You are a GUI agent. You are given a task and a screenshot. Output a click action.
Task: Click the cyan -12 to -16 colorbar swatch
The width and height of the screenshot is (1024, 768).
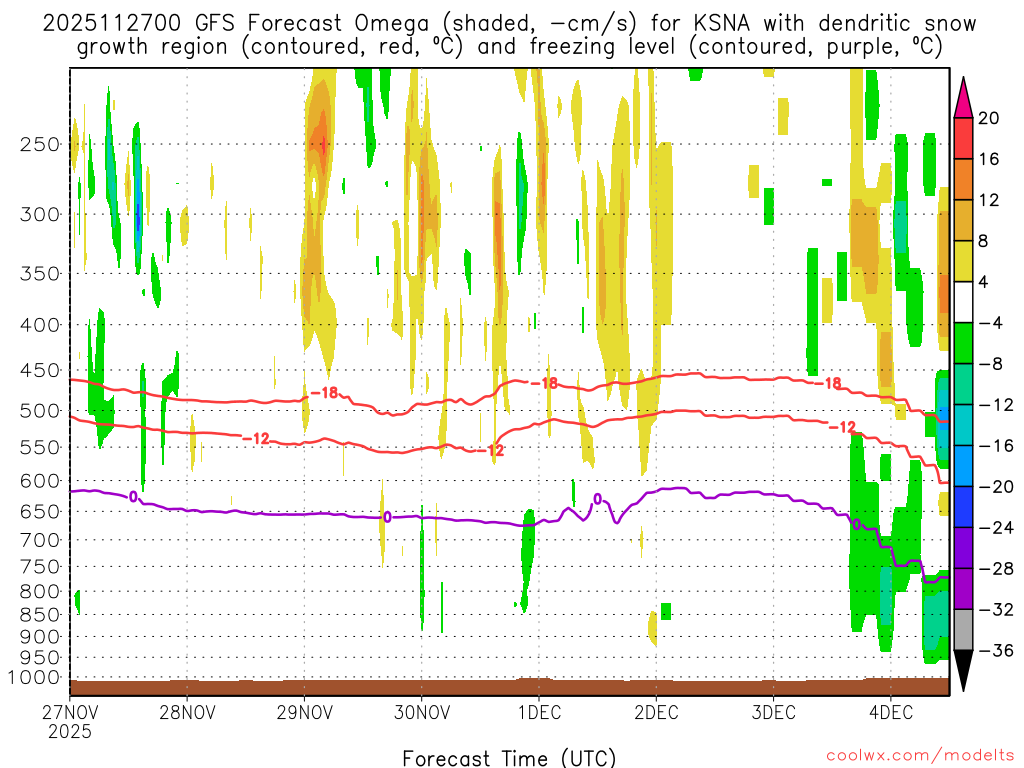pos(963,425)
